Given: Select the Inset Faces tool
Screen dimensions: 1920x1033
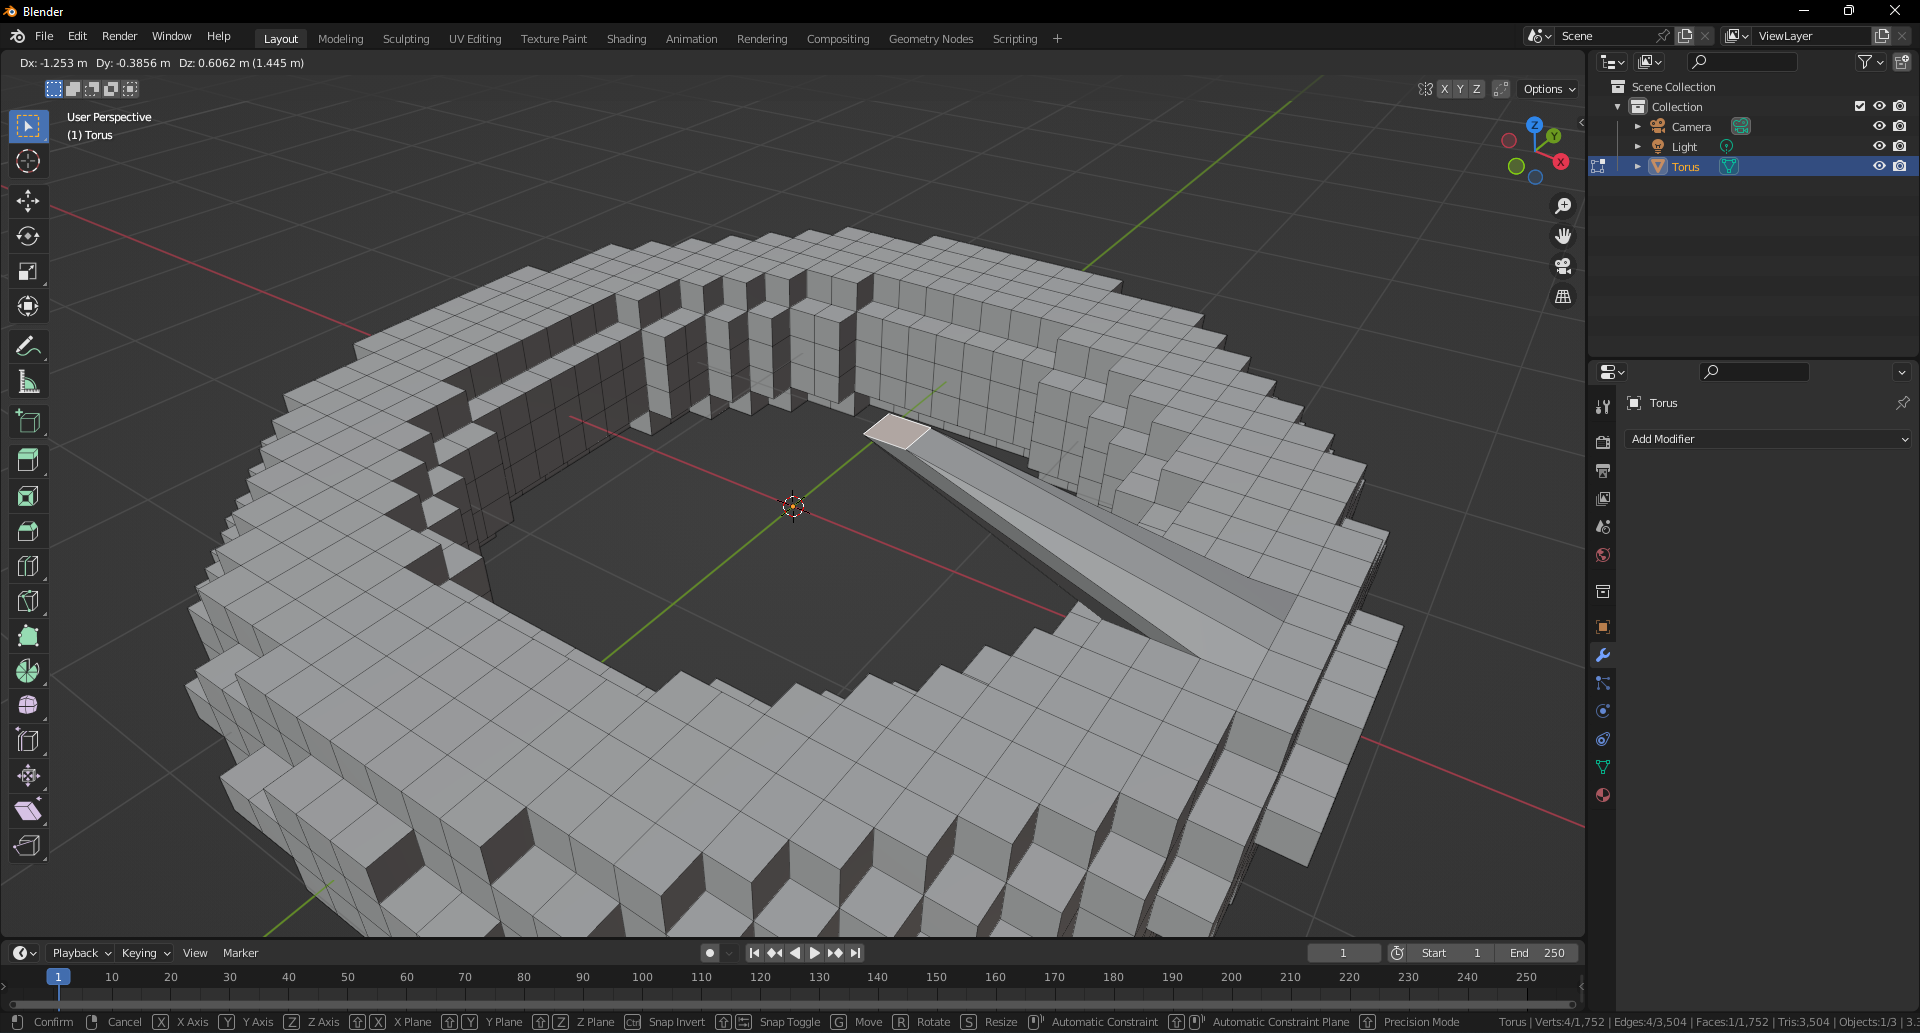Looking at the screenshot, I should tap(28, 496).
